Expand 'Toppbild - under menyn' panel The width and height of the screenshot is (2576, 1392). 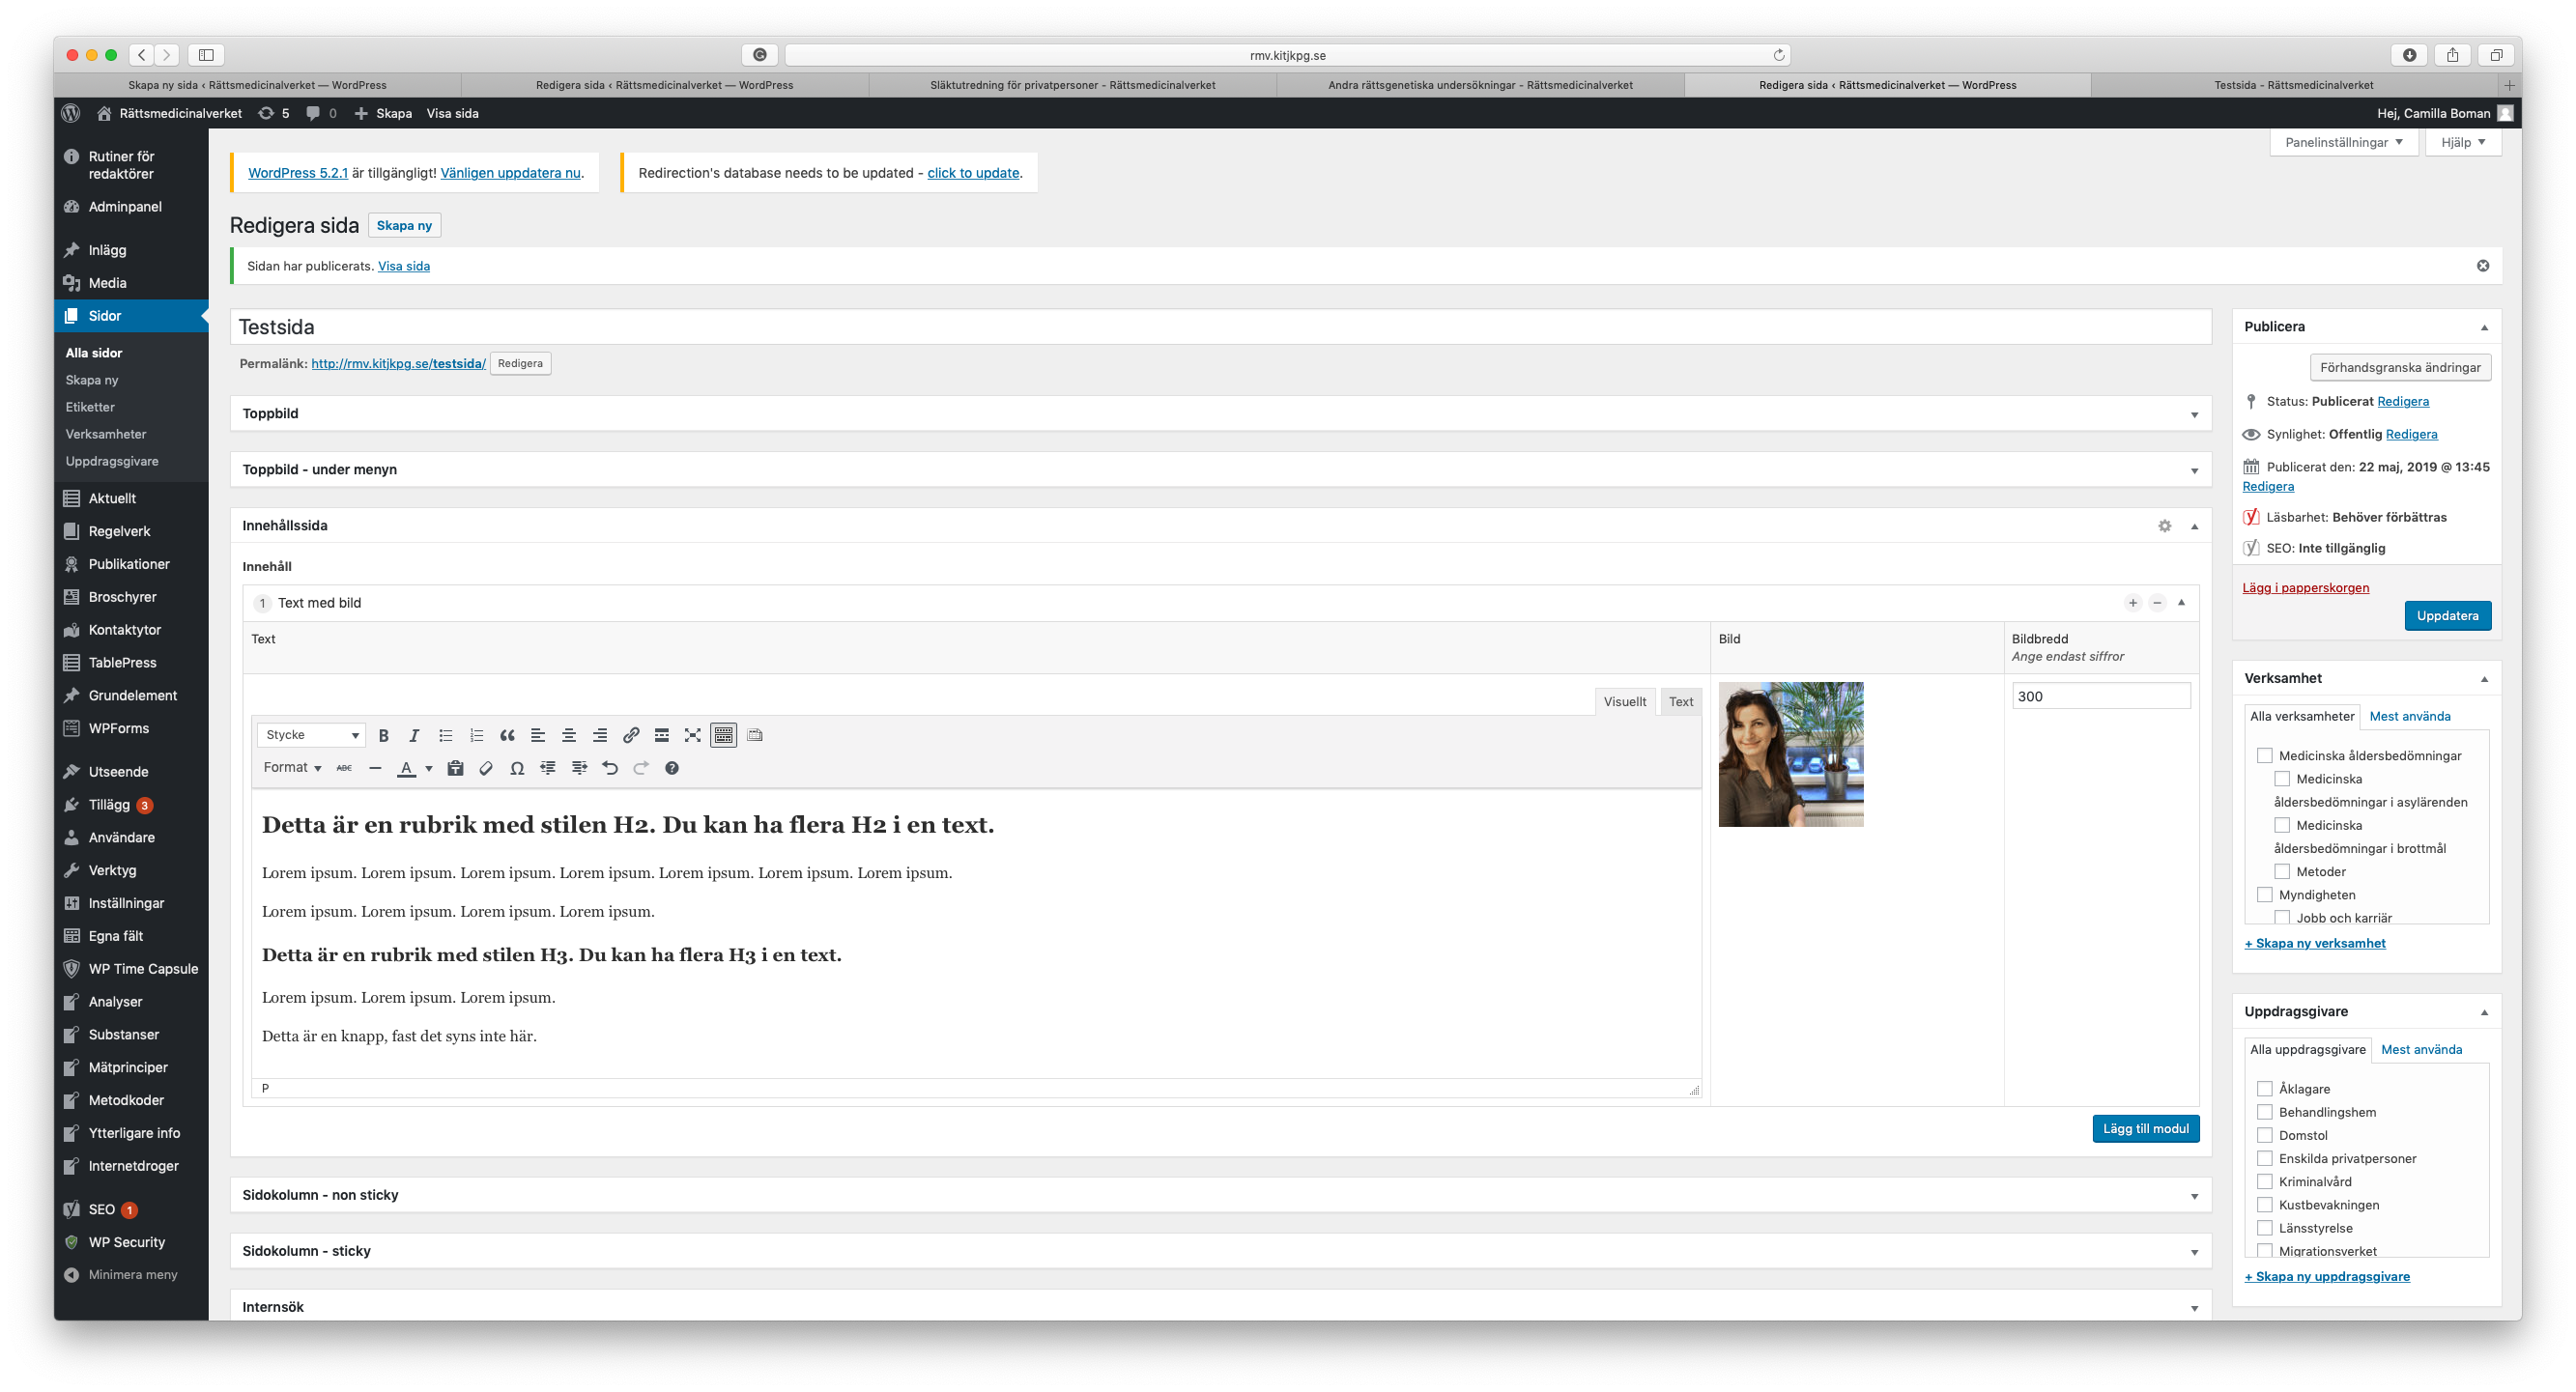pos(2195,470)
